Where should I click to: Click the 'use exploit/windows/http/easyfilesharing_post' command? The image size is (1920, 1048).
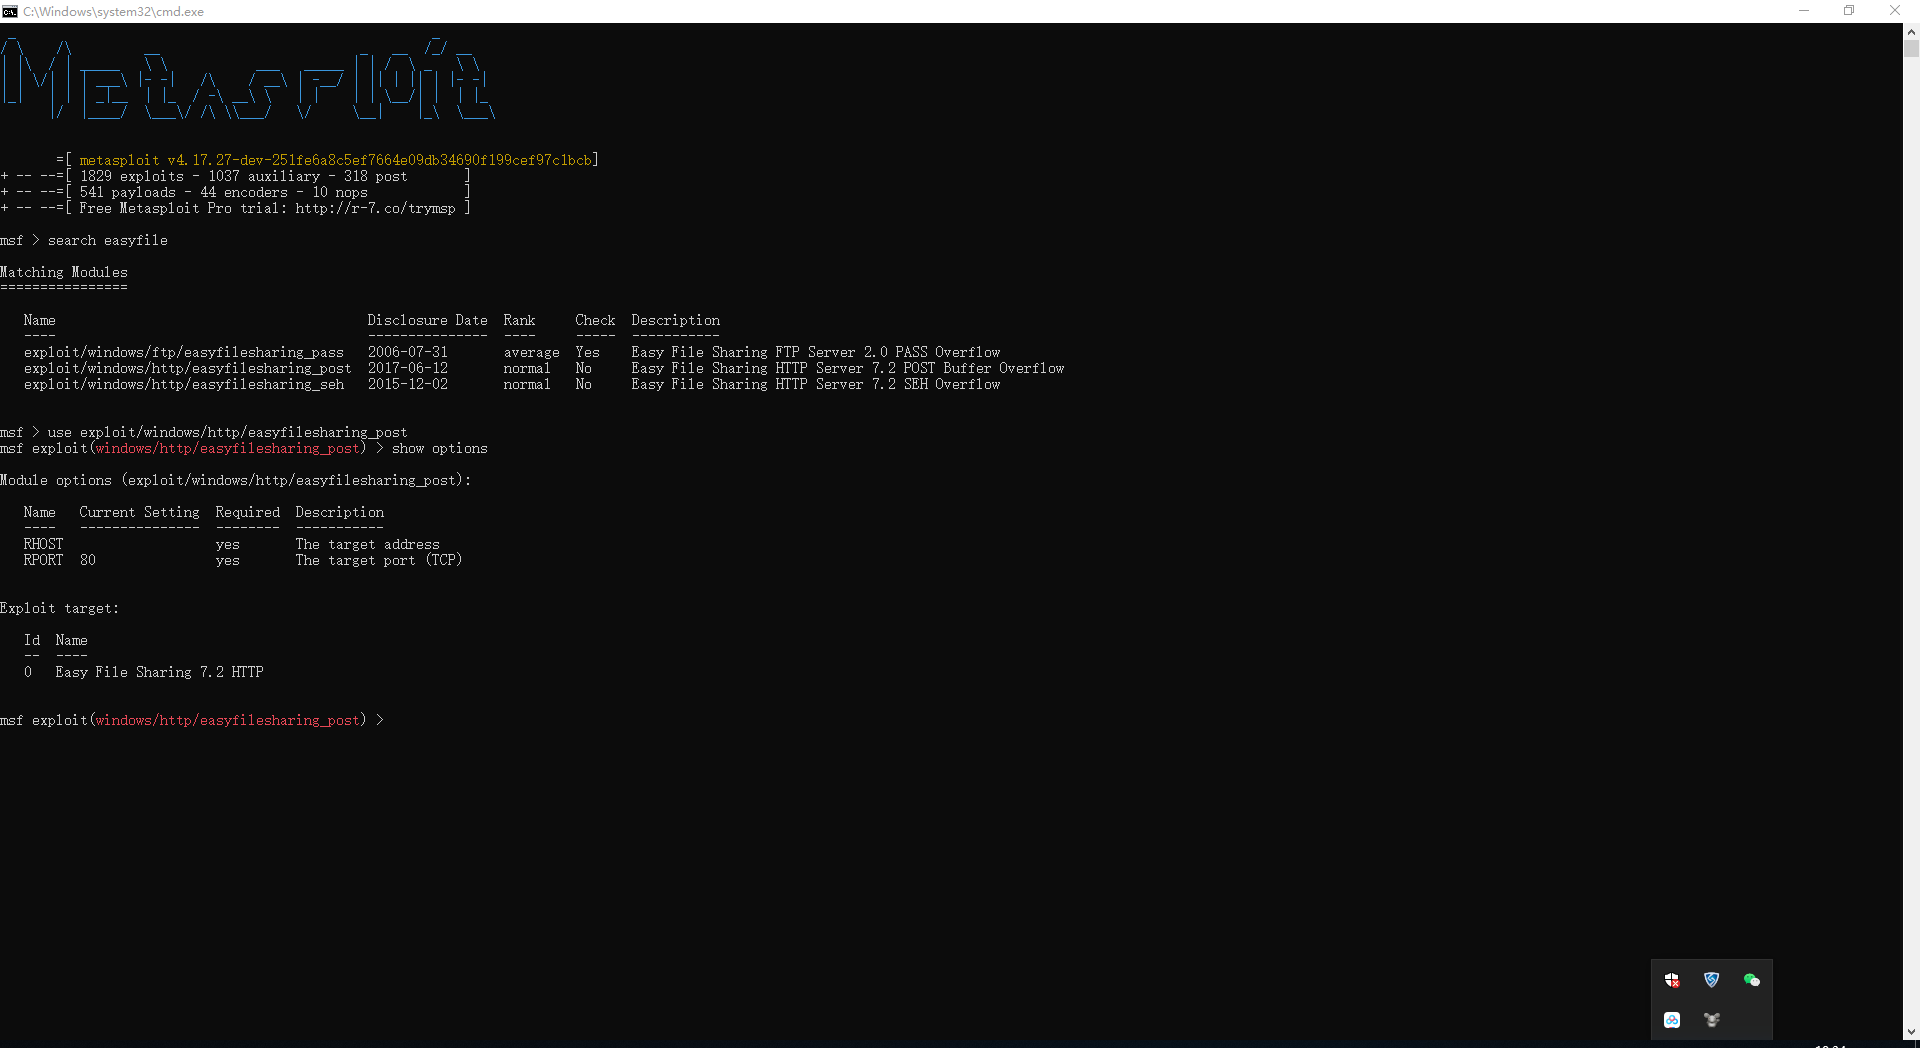point(228,432)
